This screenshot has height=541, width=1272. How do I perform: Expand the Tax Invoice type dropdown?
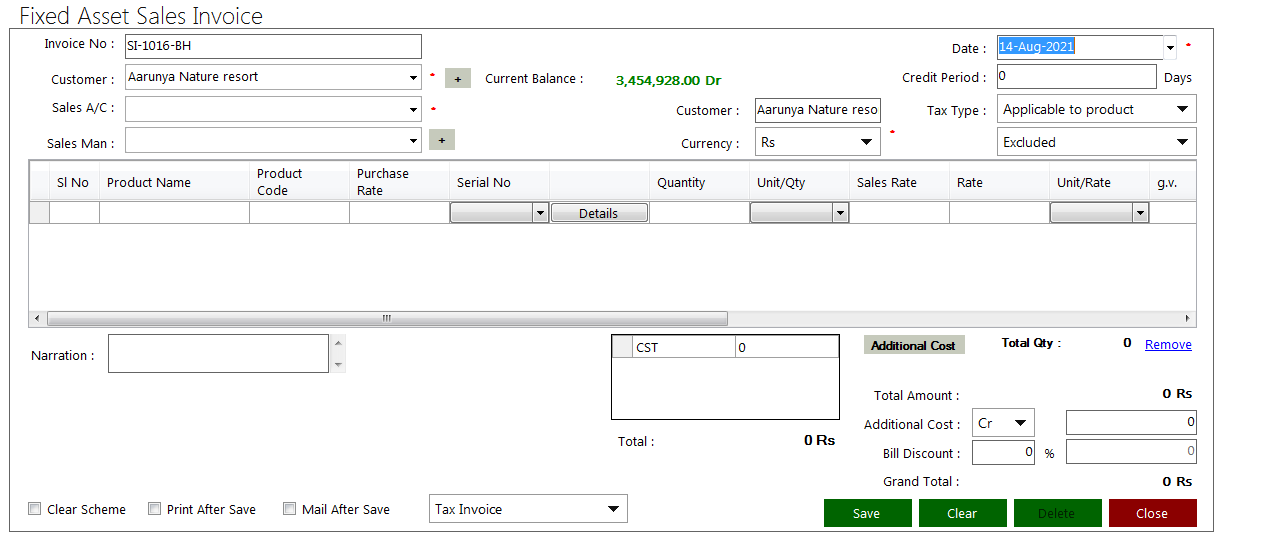613,509
